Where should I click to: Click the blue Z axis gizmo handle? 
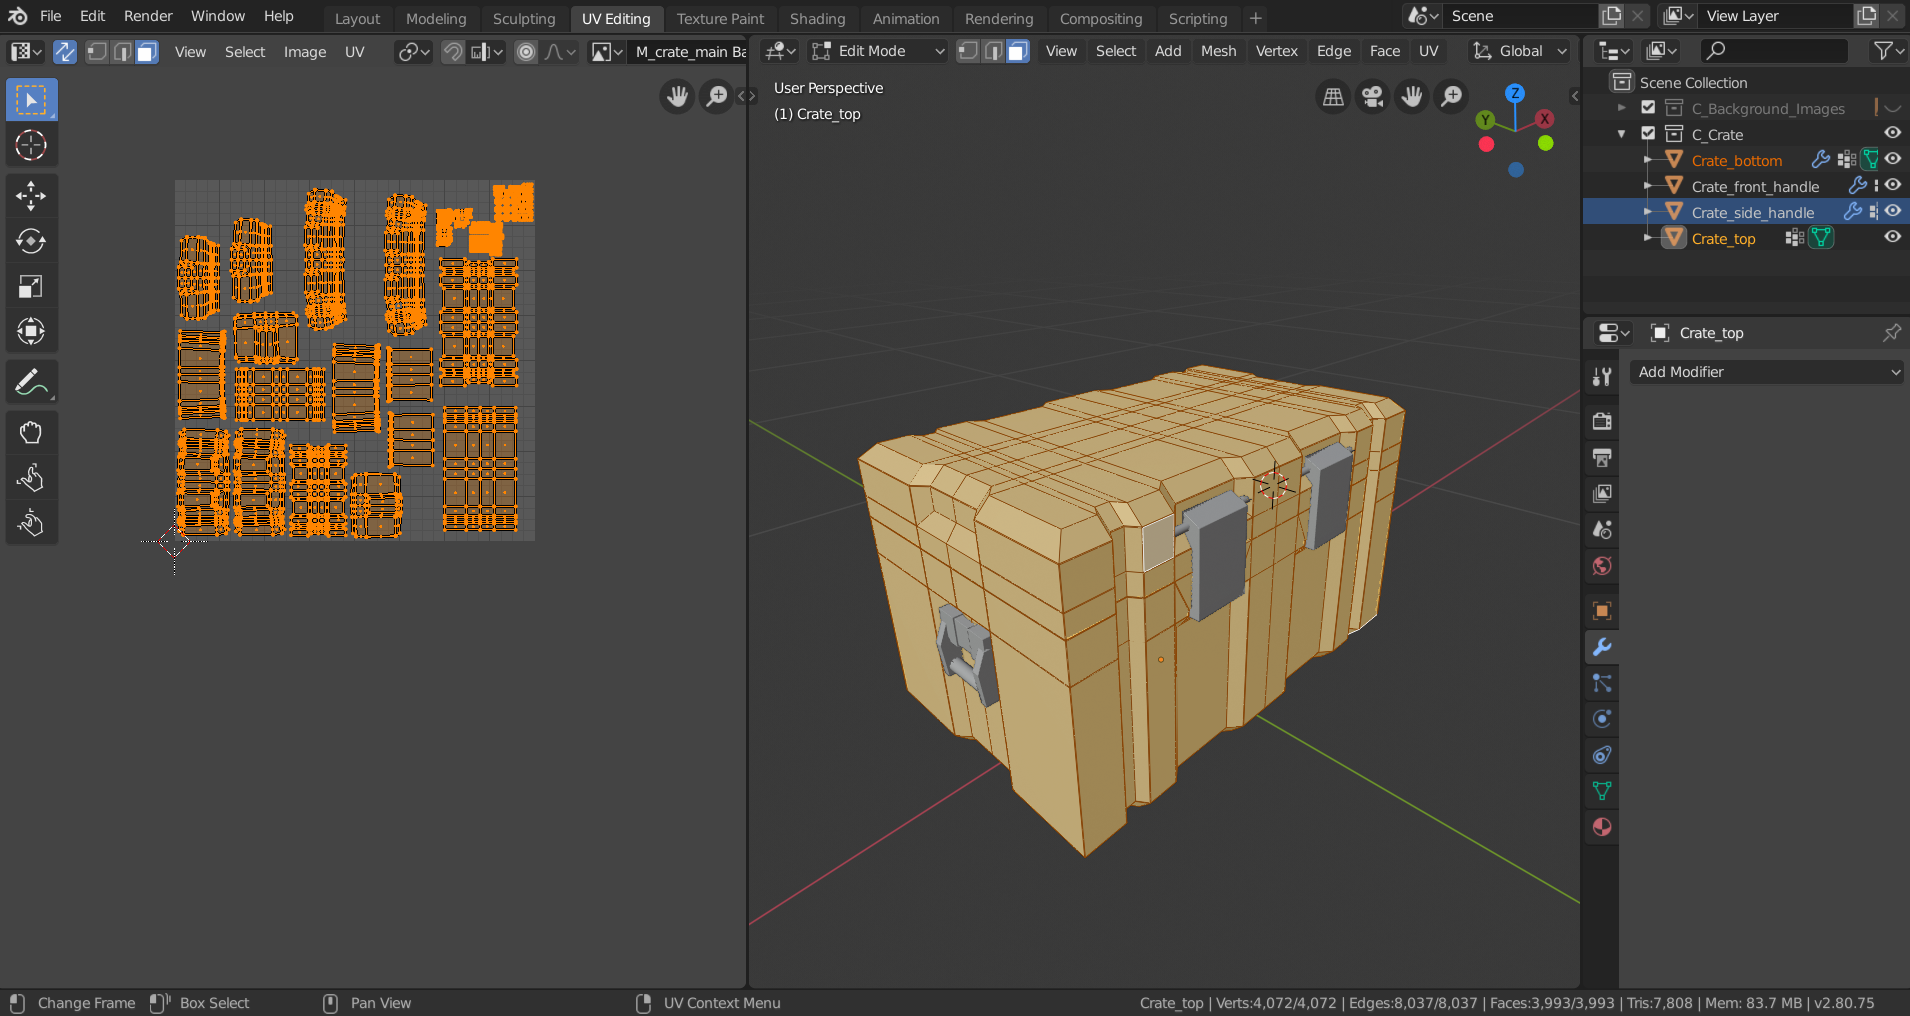1515,93
